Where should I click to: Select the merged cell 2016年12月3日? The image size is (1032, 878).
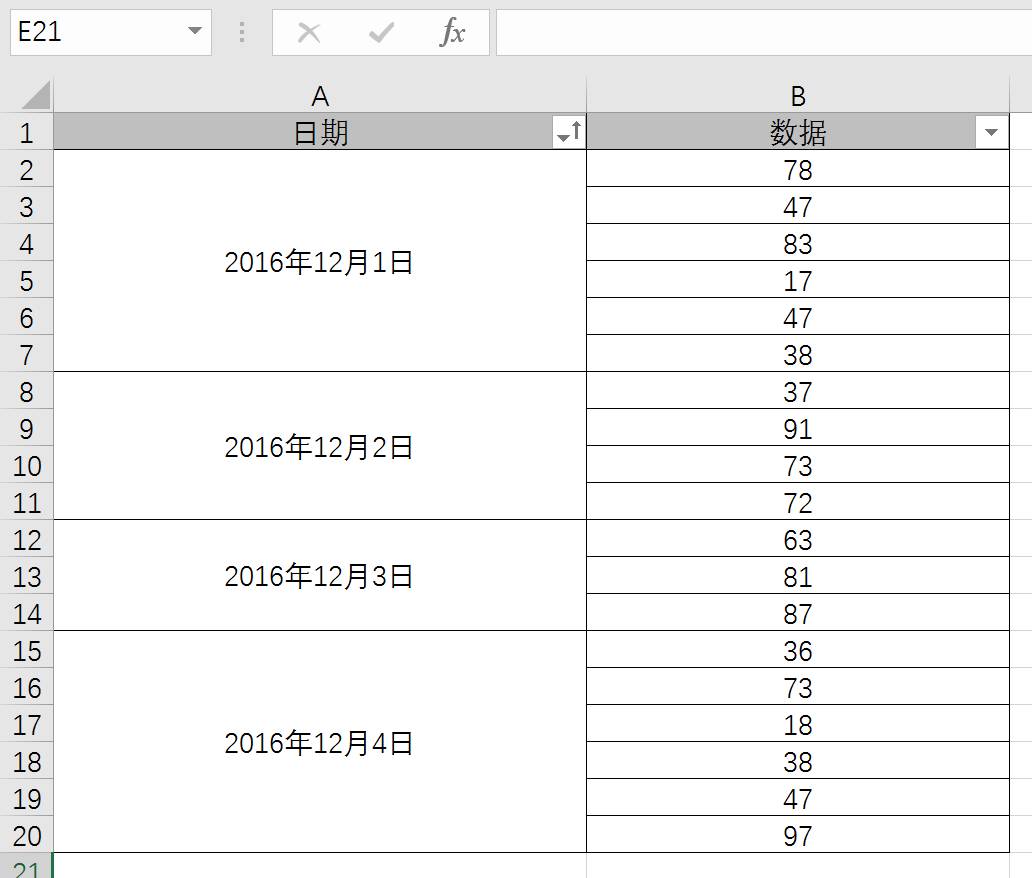(320, 576)
